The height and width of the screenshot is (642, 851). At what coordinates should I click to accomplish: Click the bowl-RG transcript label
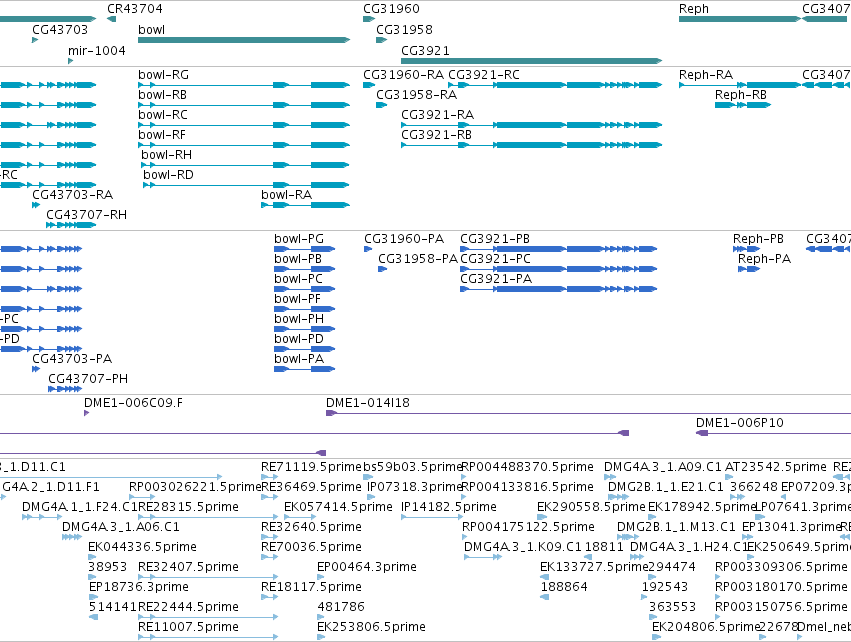[x=163, y=75]
